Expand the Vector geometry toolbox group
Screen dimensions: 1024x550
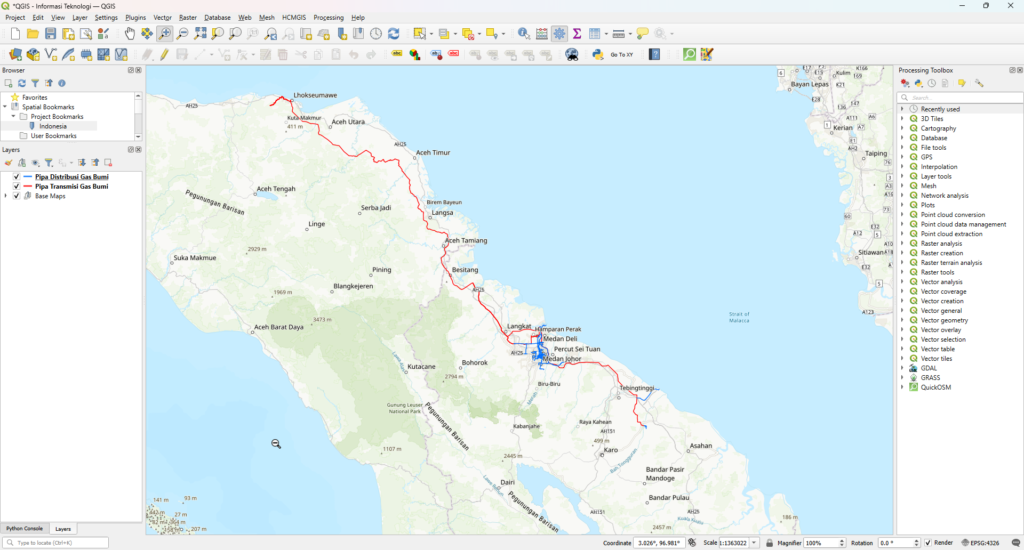pyautogui.click(x=902, y=320)
